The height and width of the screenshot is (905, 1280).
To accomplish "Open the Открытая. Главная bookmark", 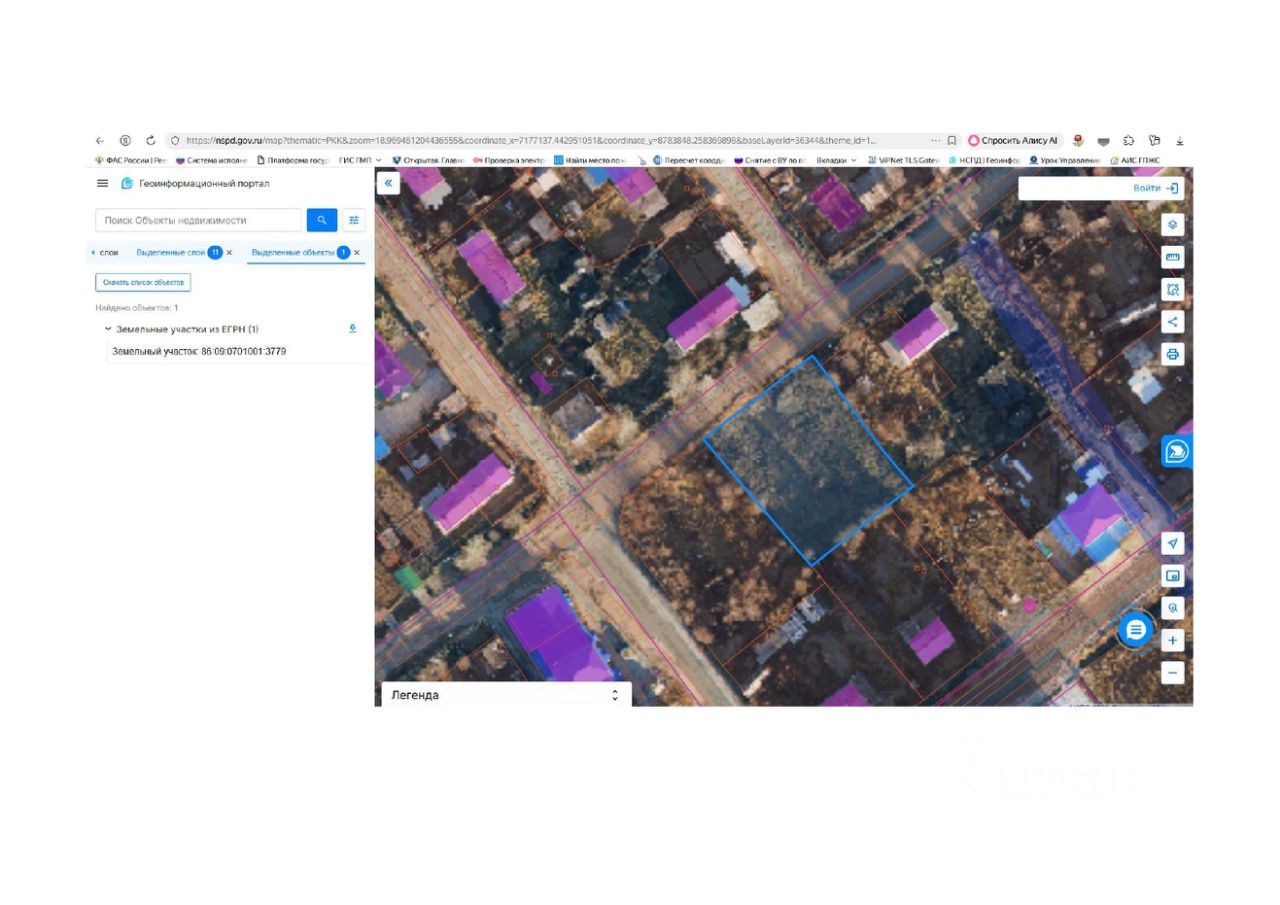I will pyautogui.click(x=428, y=160).
